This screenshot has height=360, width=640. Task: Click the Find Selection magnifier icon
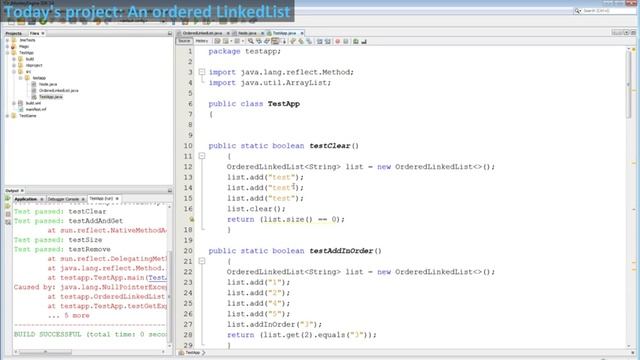[x=251, y=41]
